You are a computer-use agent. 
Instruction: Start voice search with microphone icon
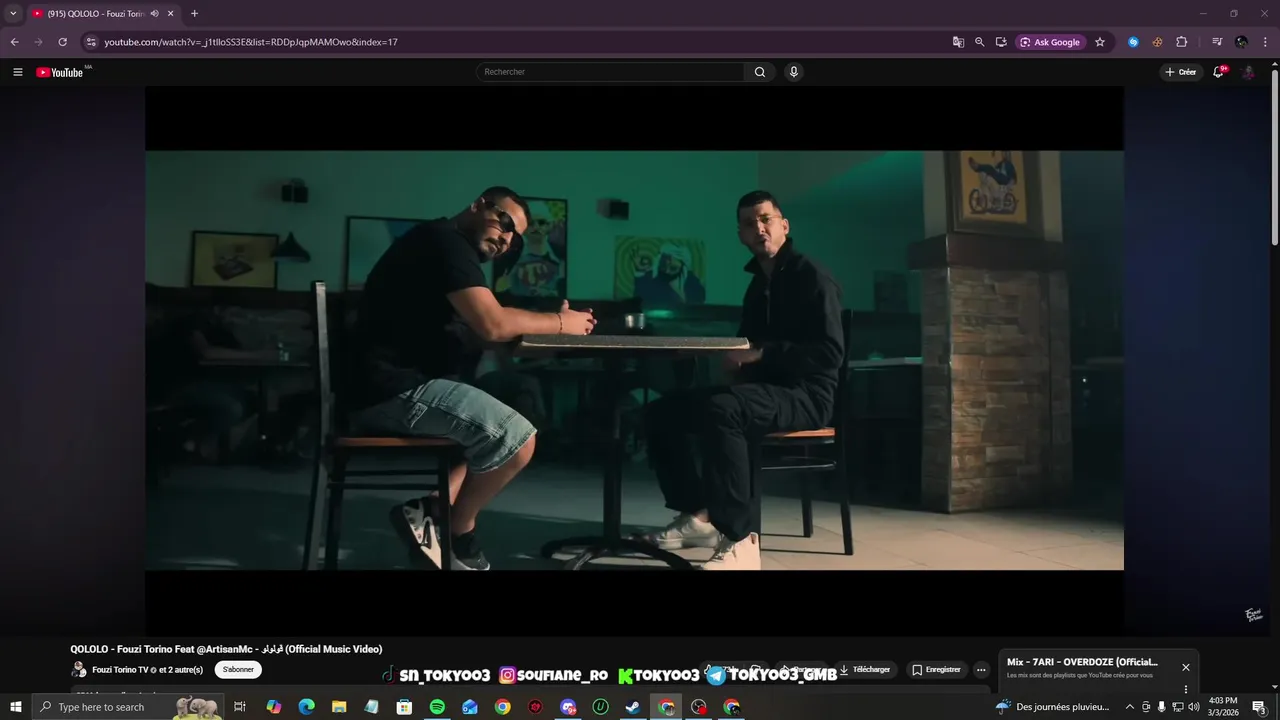[794, 72]
